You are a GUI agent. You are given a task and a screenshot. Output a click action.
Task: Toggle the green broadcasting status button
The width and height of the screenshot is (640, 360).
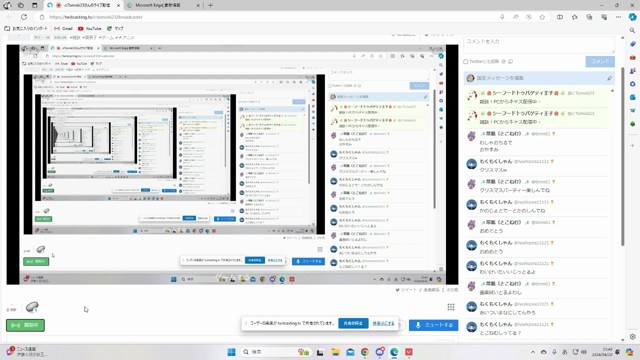pyautogui.click(x=25, y=325)
